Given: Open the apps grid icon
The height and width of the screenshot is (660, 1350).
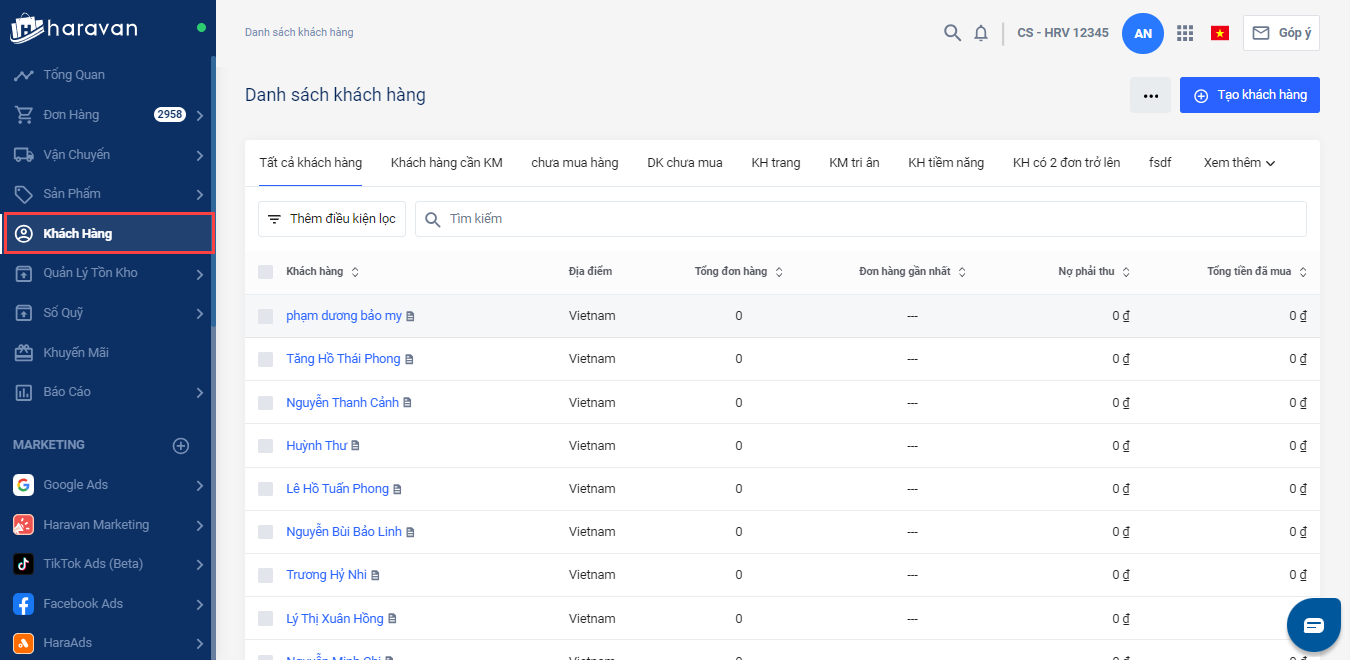Looking at the screenshot, I should pyautogui.click(x=1185, y=33).
